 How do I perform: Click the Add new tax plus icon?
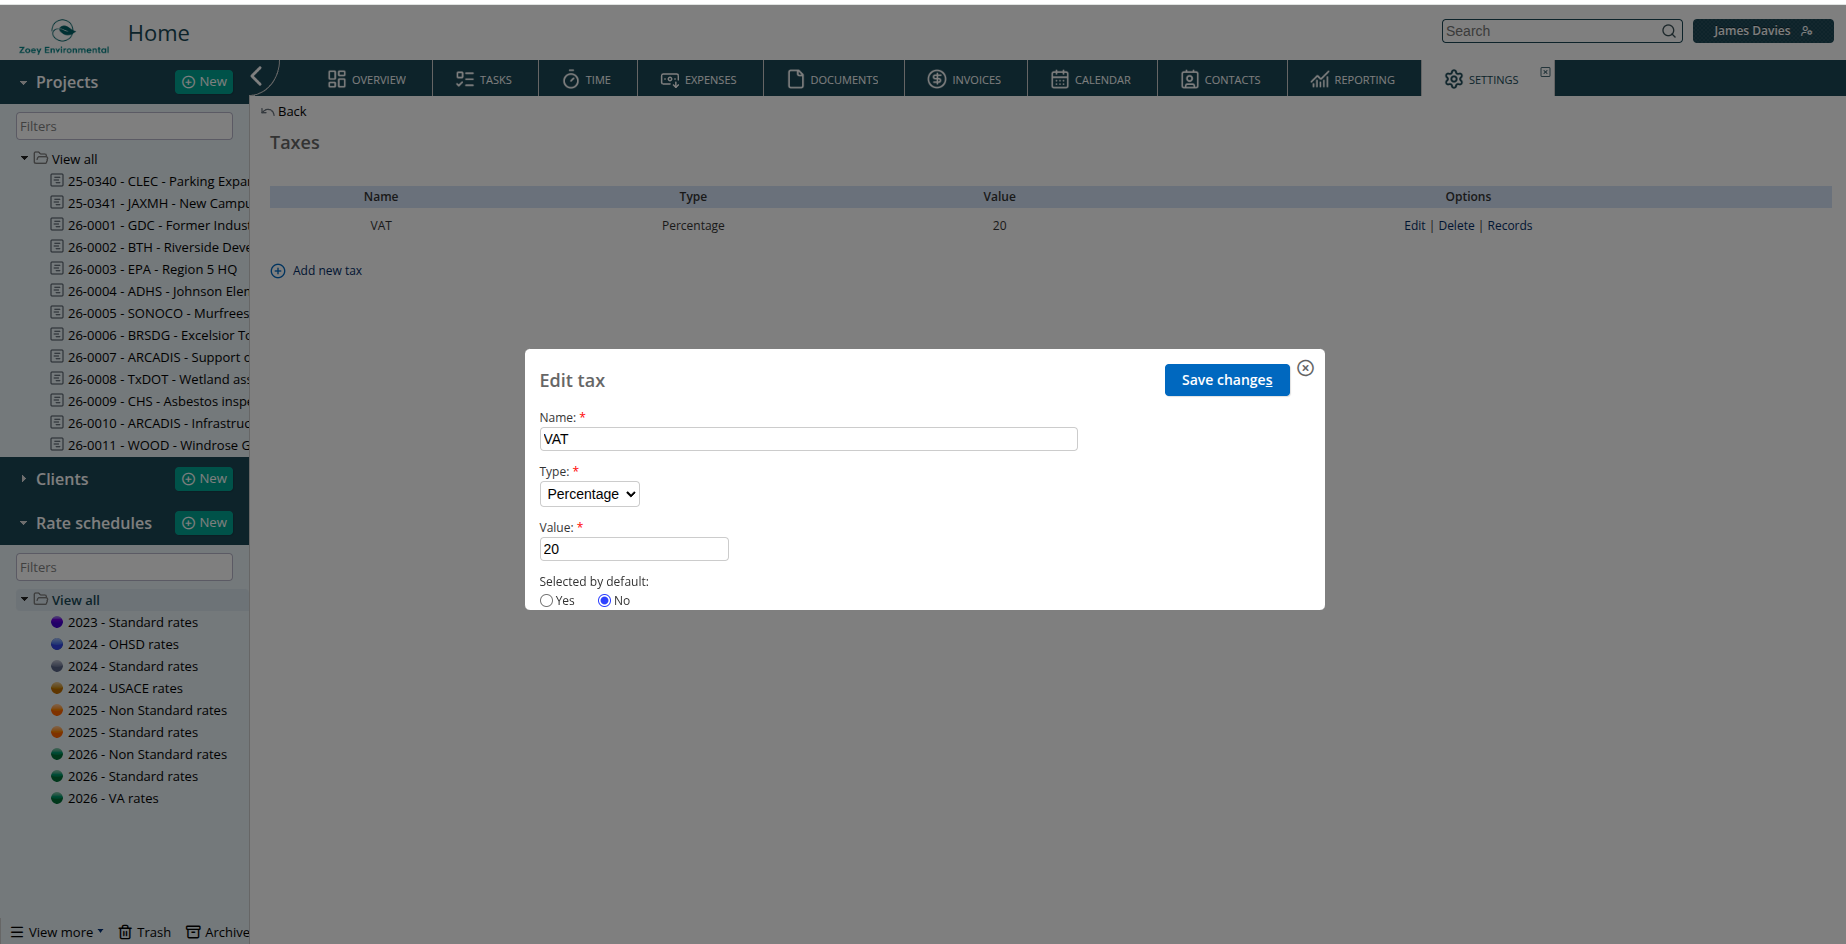[278, 271]
